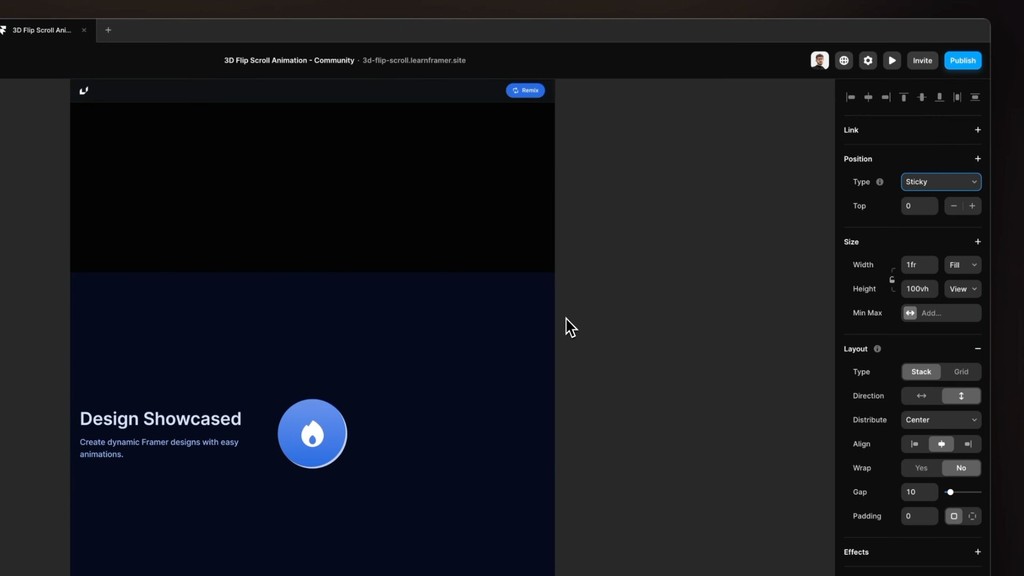The height and width of the screenshot is (576, 1024).
Task: Open the Width Fill dropdown
Action: coord(961,264)
